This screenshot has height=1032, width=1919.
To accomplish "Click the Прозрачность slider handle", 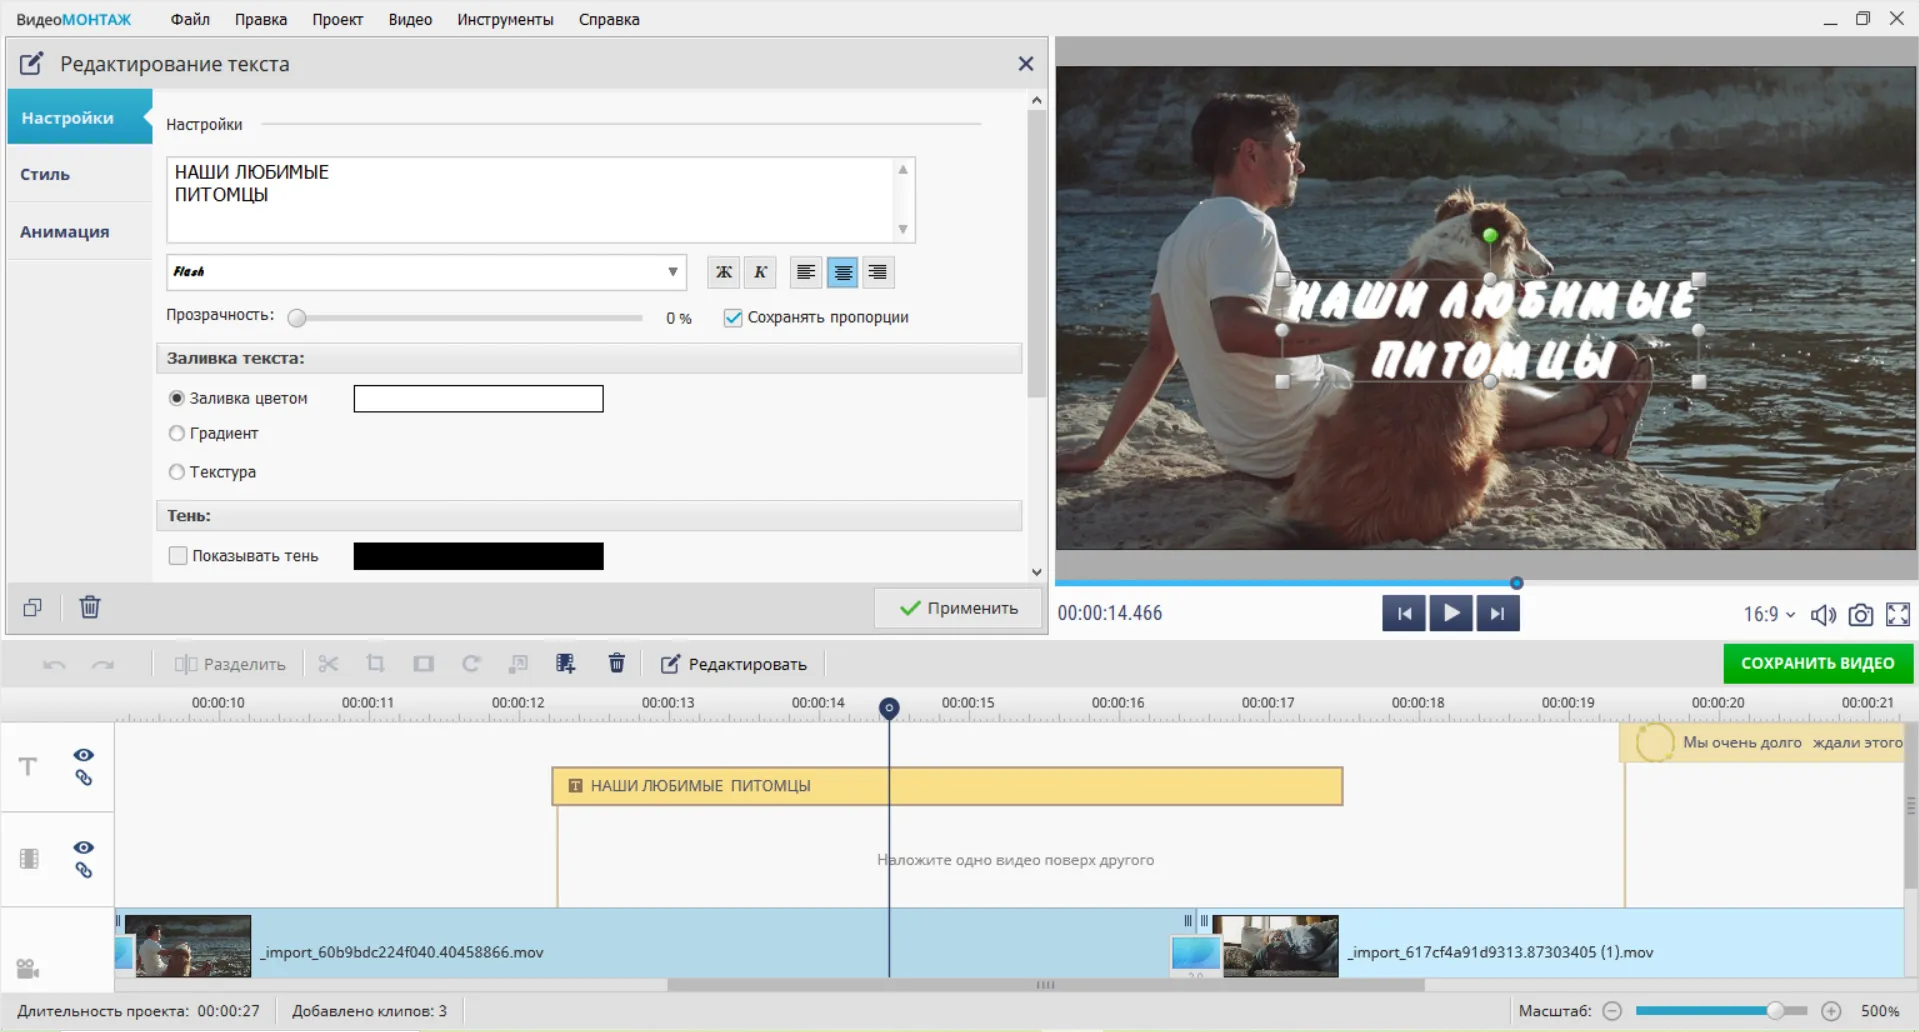I will (x=297, y=318).
